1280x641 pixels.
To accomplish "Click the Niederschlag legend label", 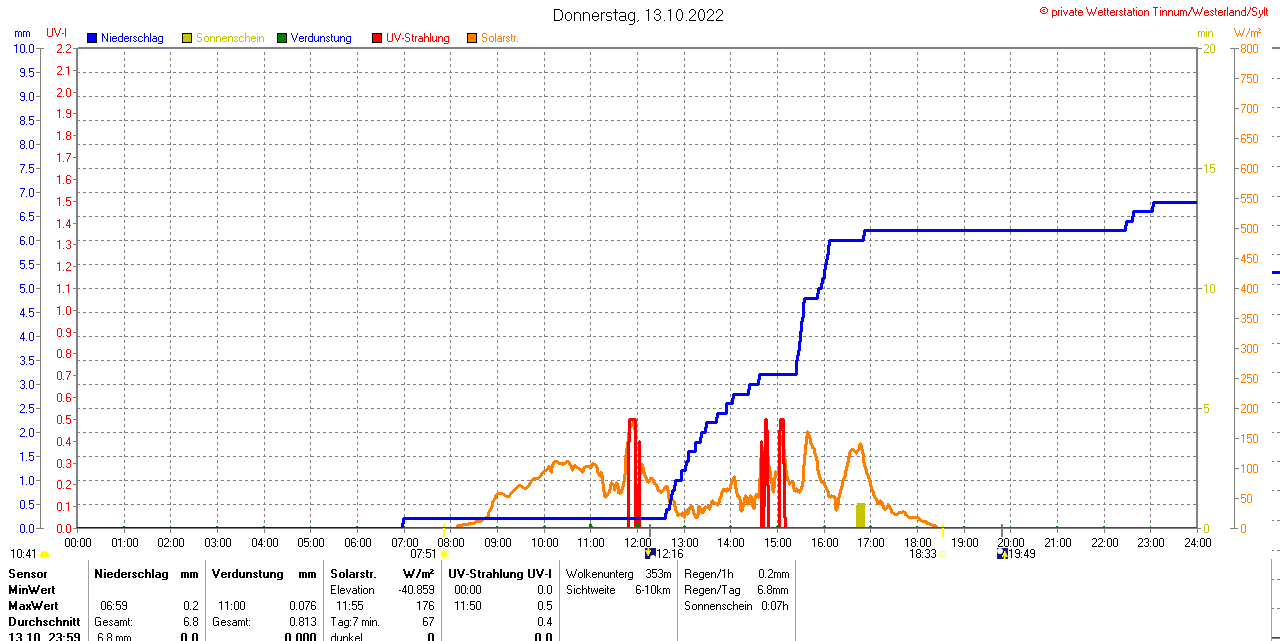I will pos(132,38).
